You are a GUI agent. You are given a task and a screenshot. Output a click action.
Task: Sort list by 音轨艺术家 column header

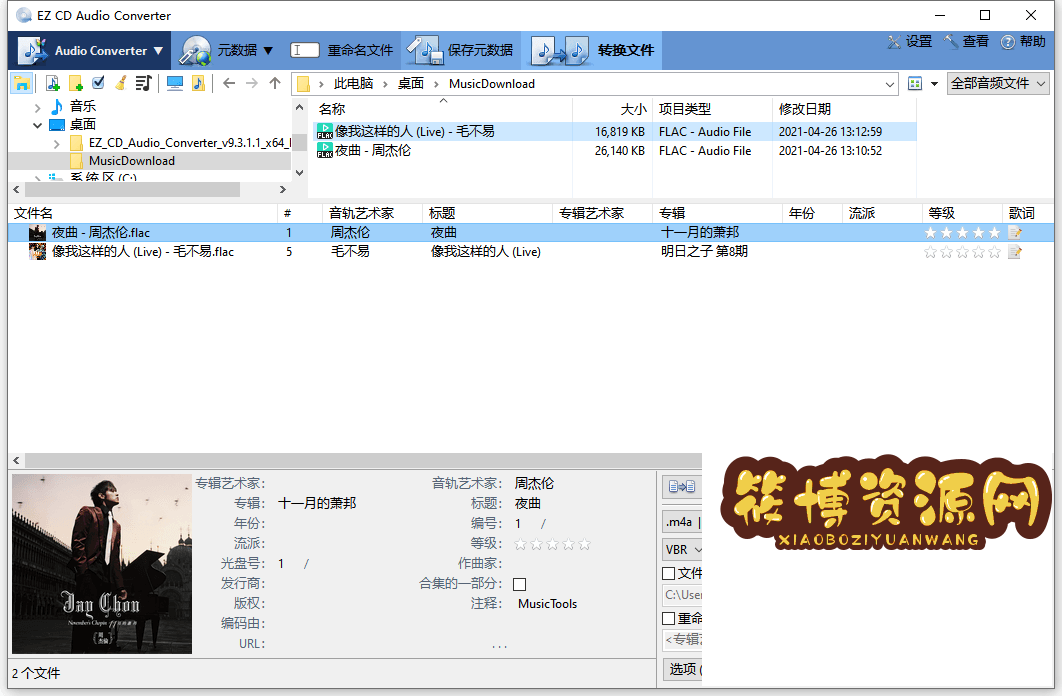click(372, 213)
